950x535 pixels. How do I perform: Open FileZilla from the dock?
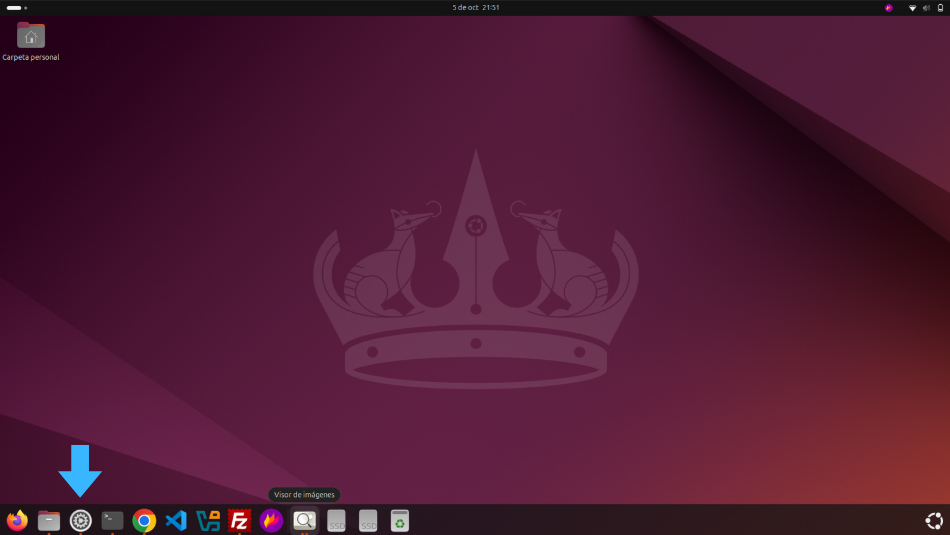point(240,520)
